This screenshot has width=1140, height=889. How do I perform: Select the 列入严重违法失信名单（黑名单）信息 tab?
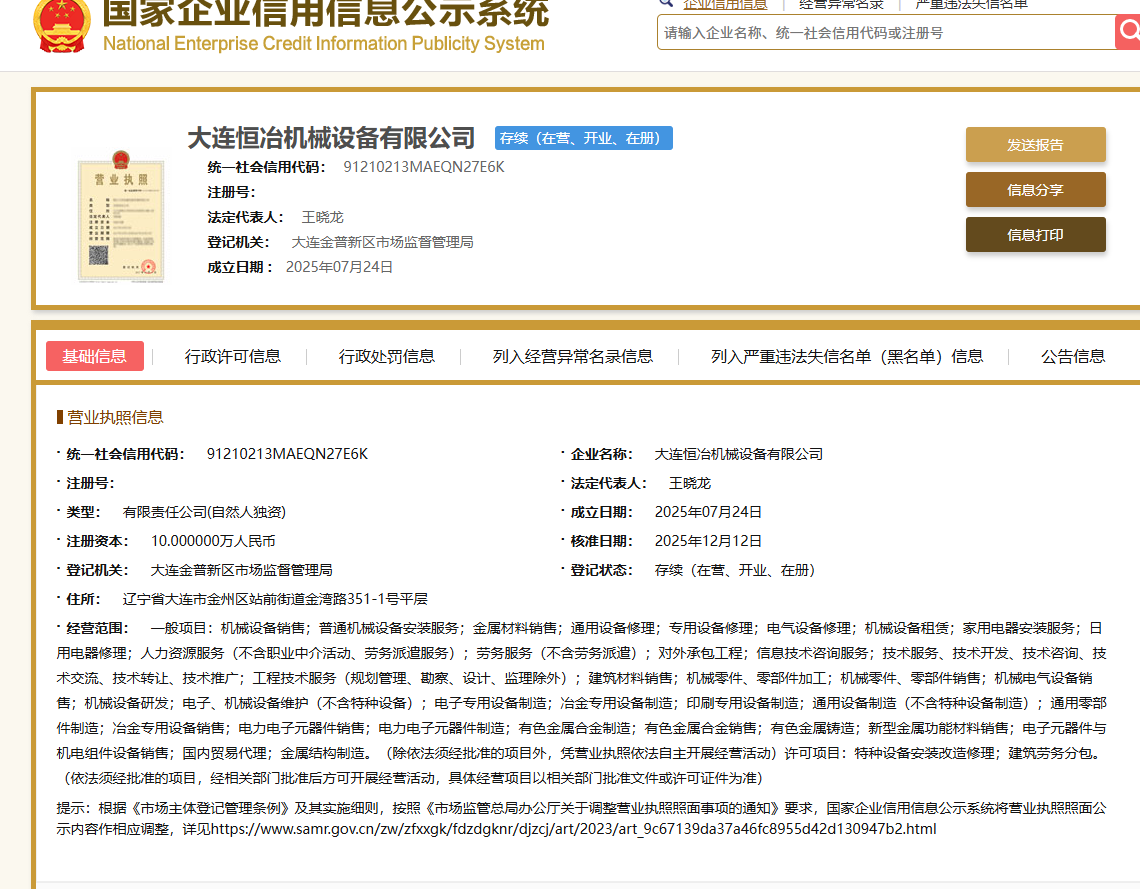coord(847,356)
